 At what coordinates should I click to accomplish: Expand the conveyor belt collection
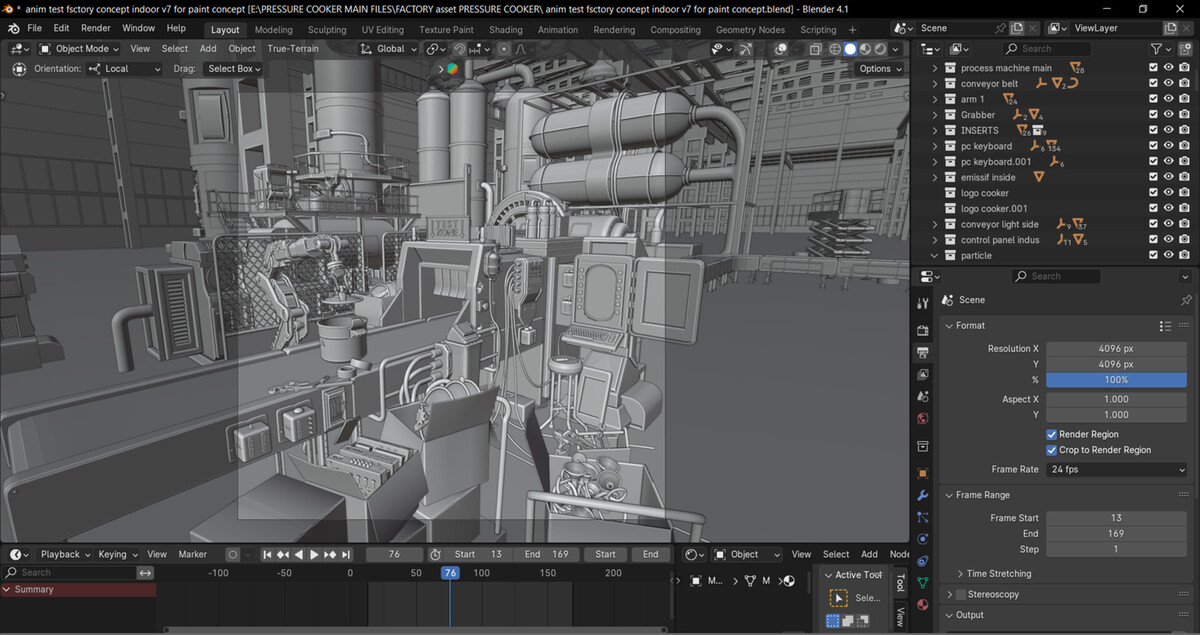coord(935,84)
